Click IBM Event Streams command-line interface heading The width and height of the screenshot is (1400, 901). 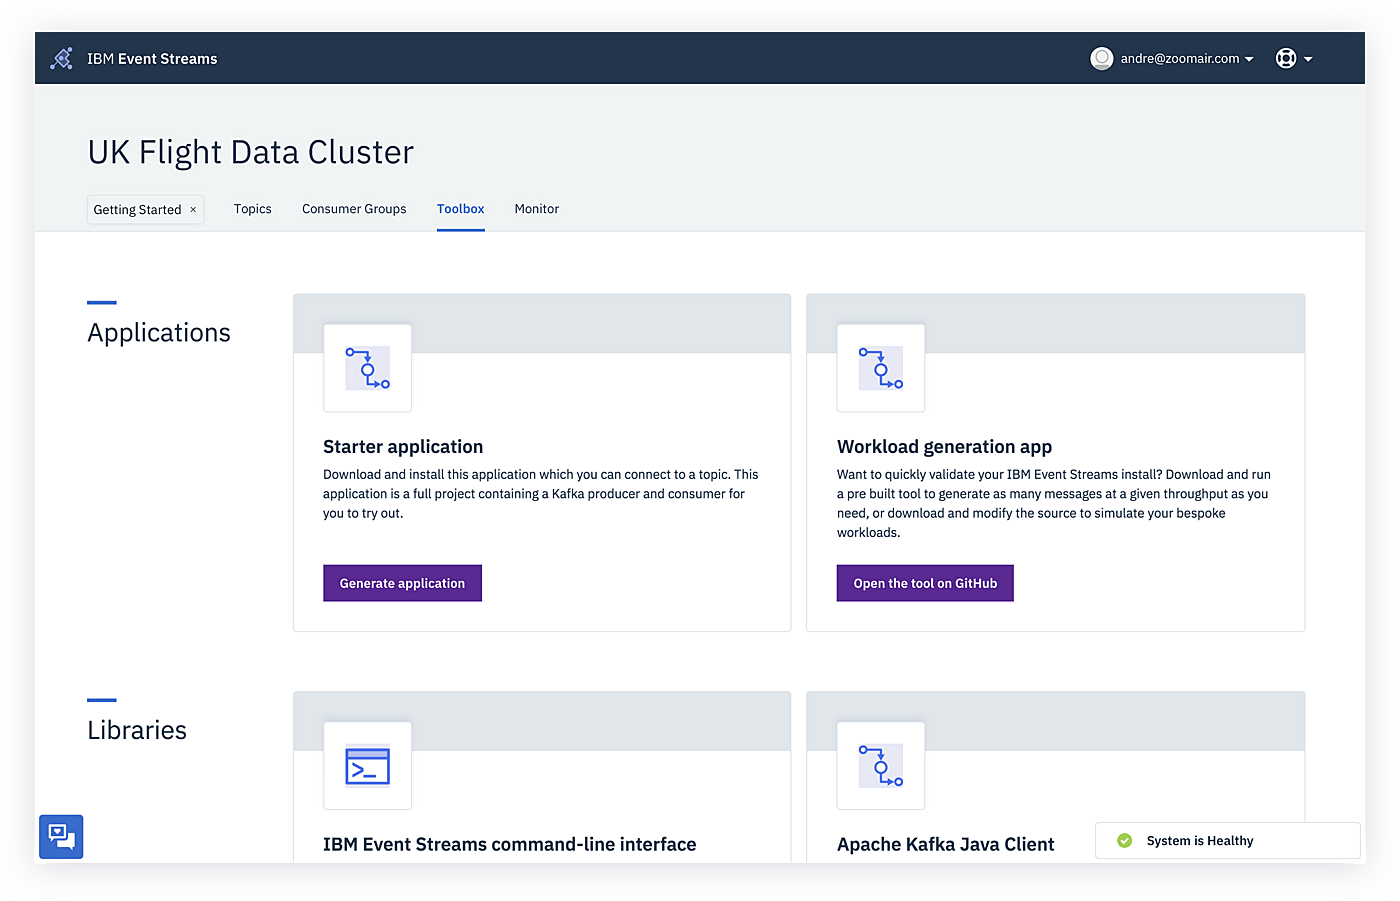coord(509,845)
